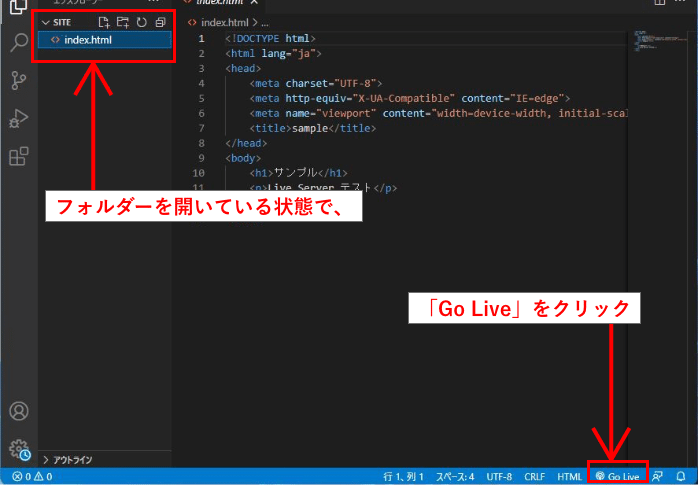Change line ending via CRLF status item

(x=535, y=477)
